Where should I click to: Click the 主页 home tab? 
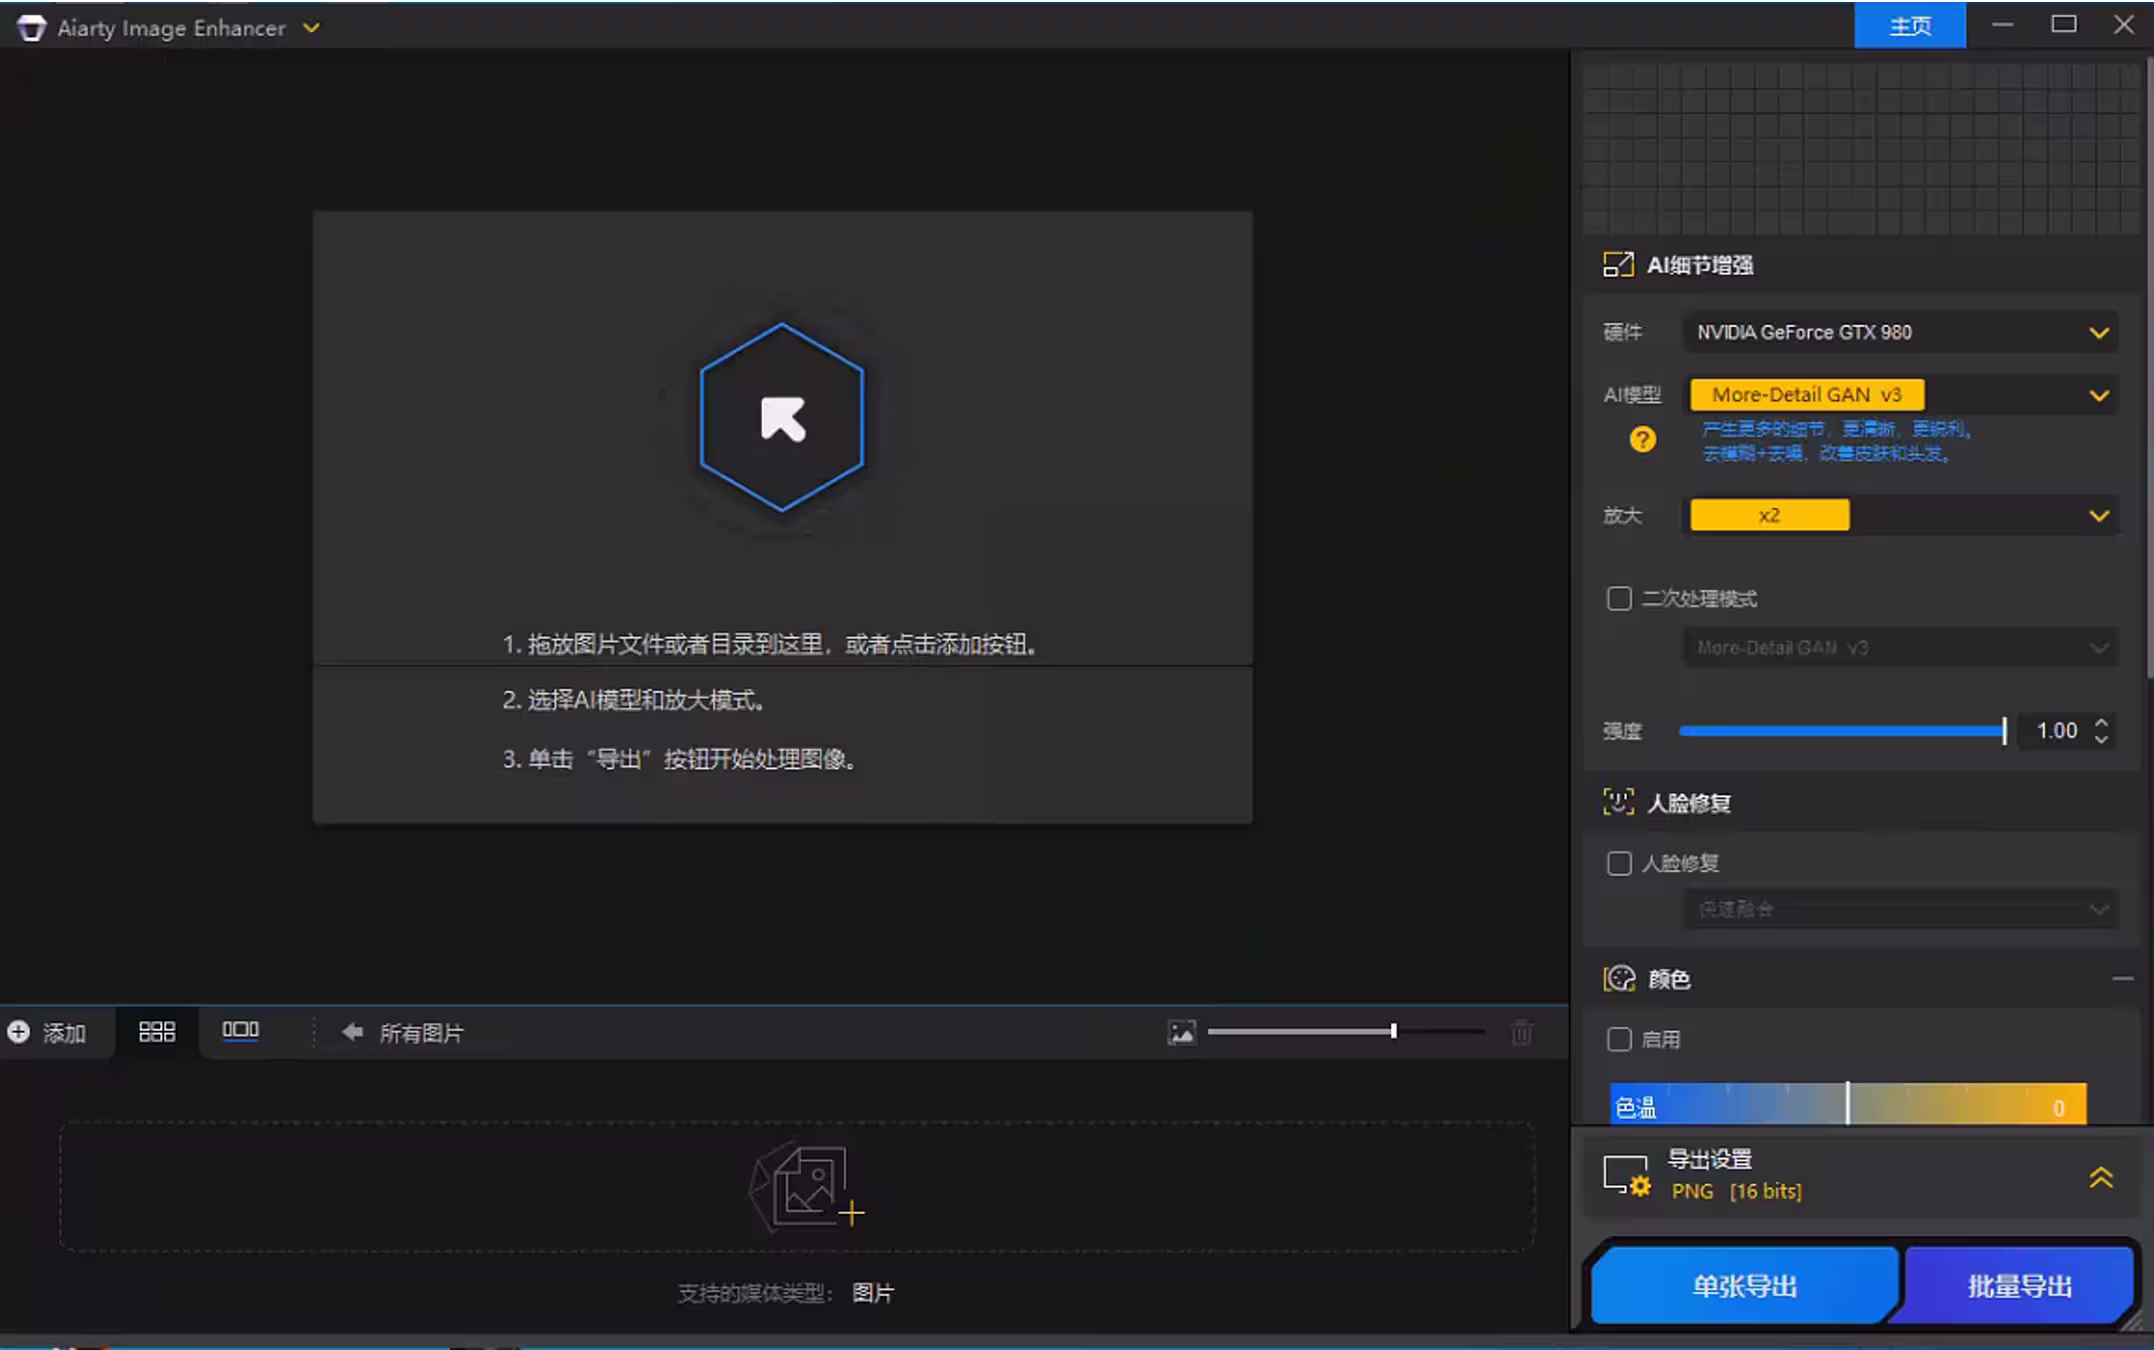[1909, 26]
